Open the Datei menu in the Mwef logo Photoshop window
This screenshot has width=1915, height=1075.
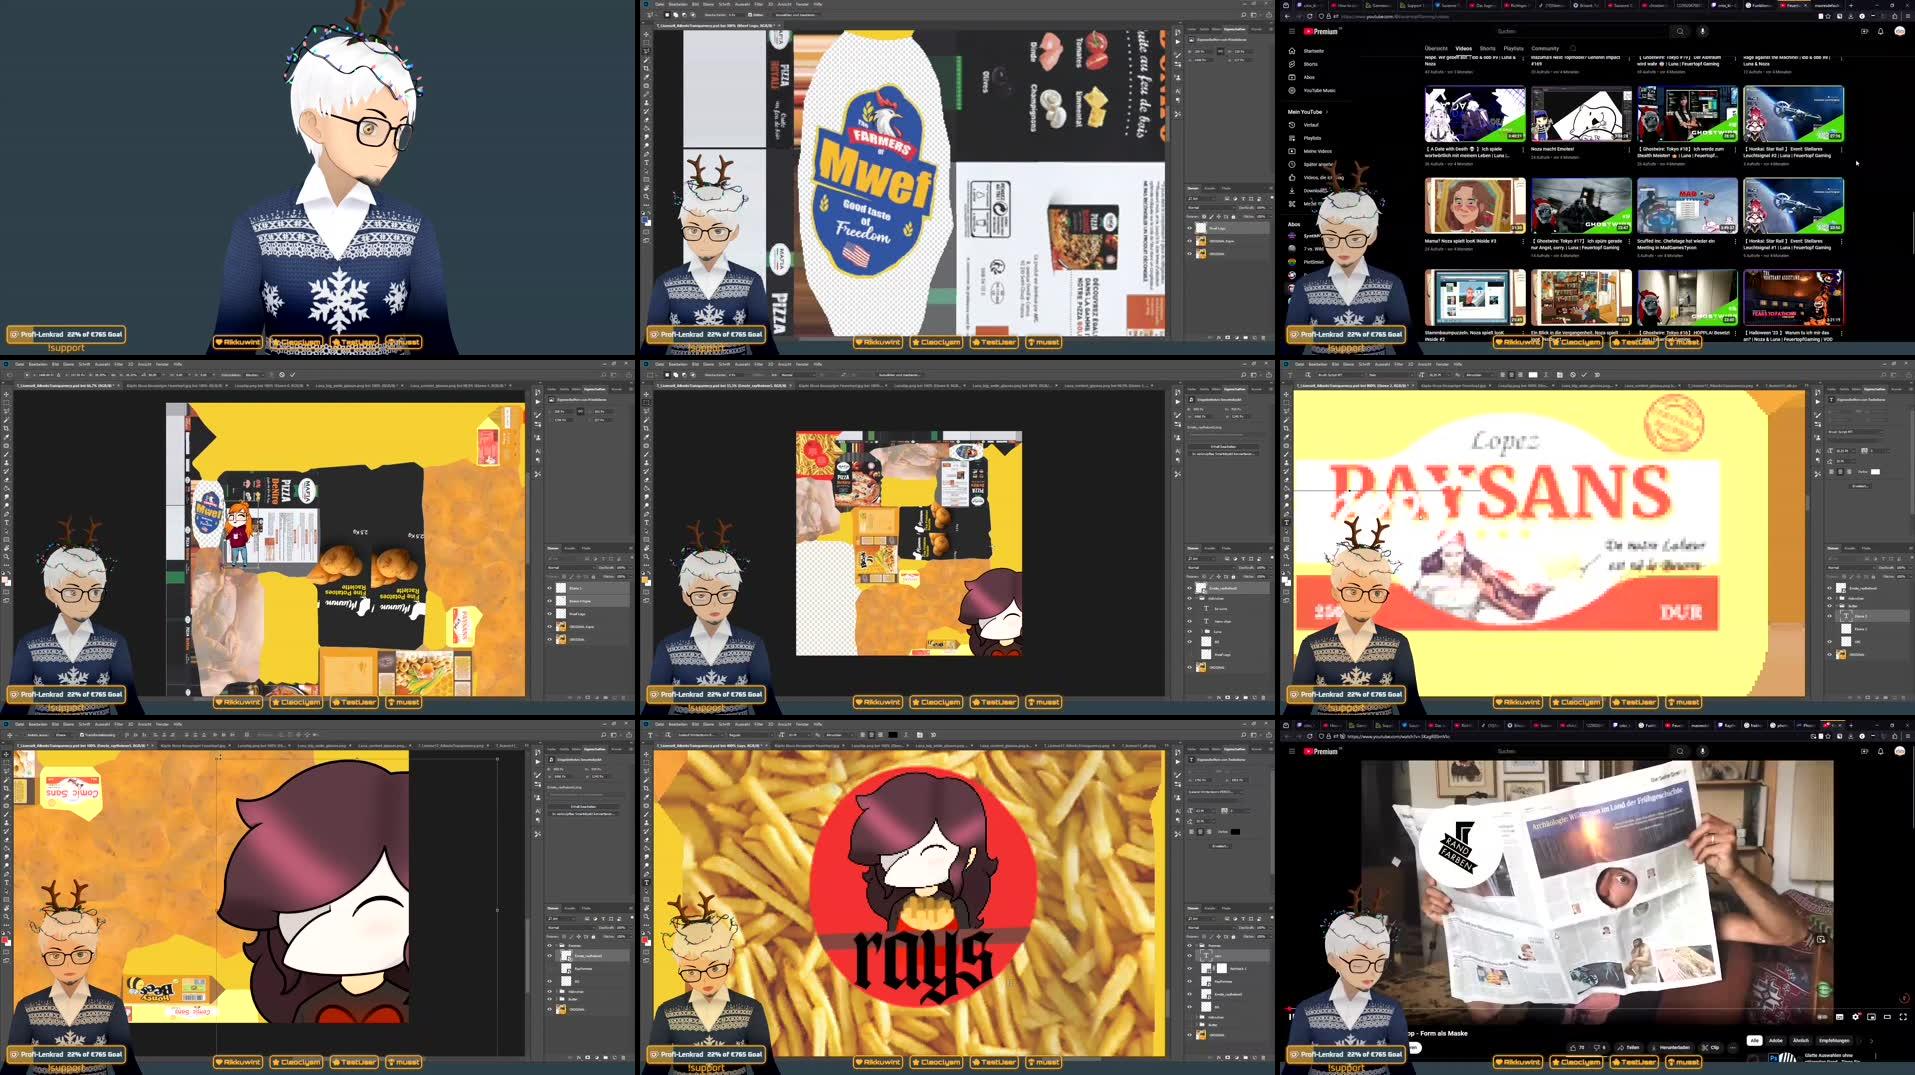[660, 4]
